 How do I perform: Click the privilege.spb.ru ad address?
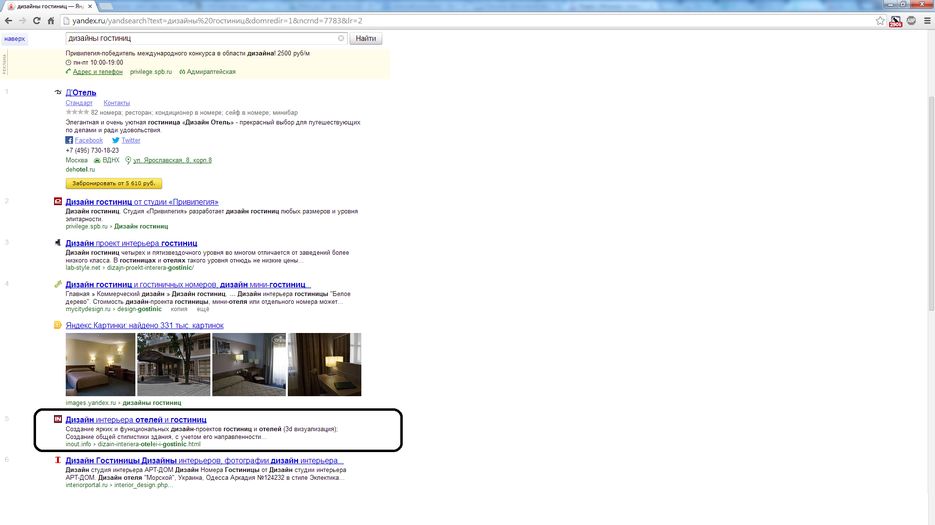coord(151,72)
